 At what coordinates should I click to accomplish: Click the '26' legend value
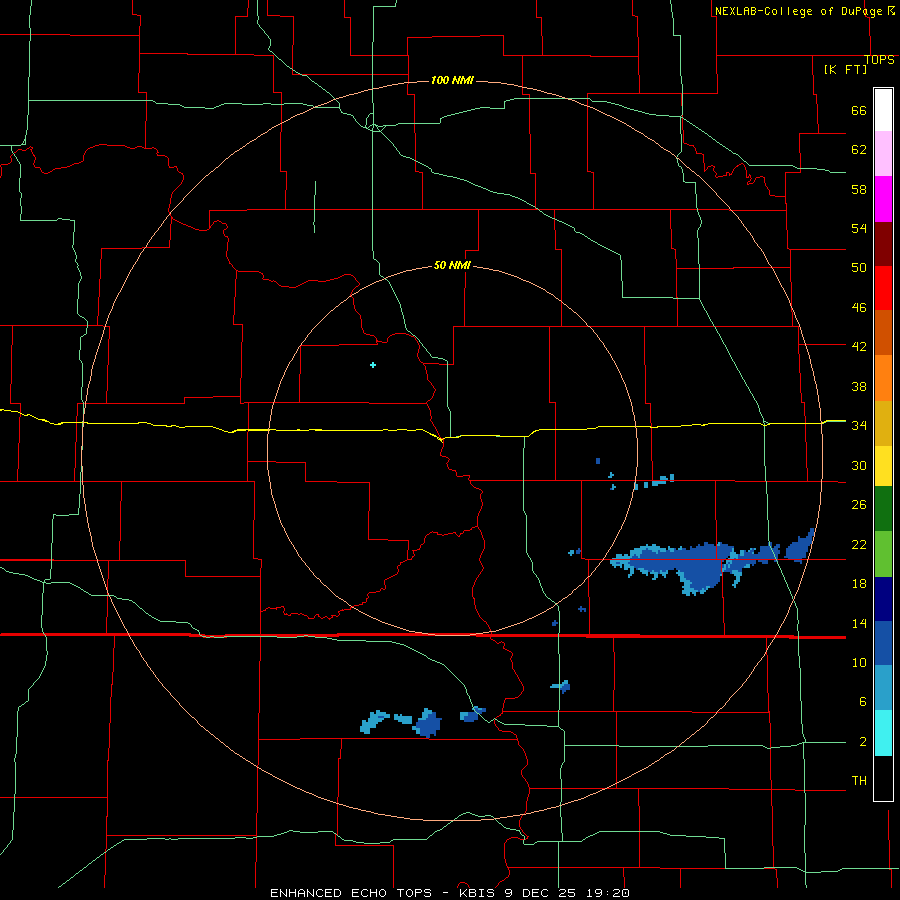(859, 505)
